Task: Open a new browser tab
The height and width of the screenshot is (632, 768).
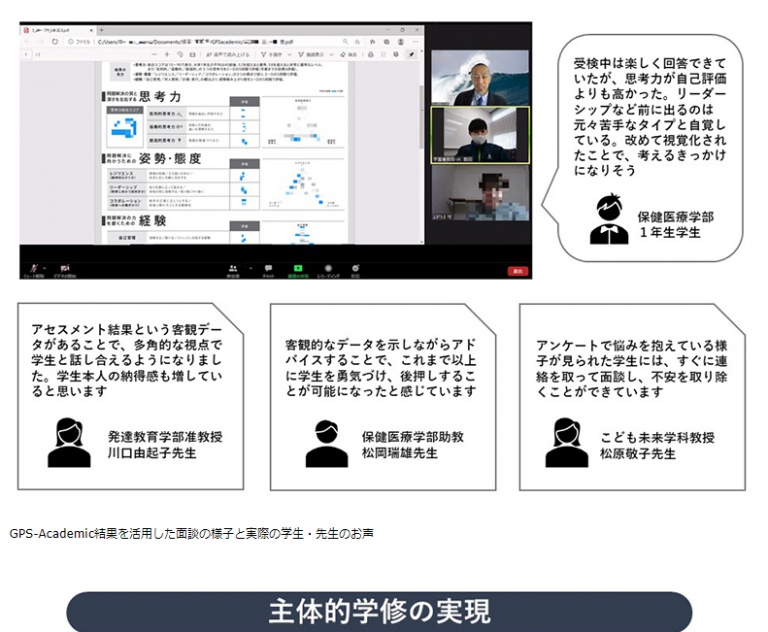Action: click(102, 30)
